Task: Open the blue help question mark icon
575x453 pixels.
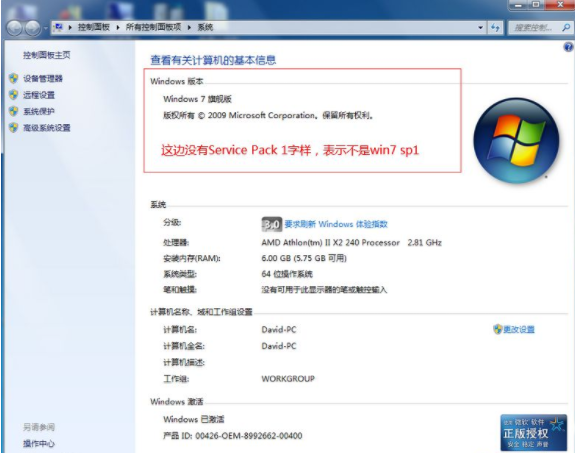Action: click(568, 47)
